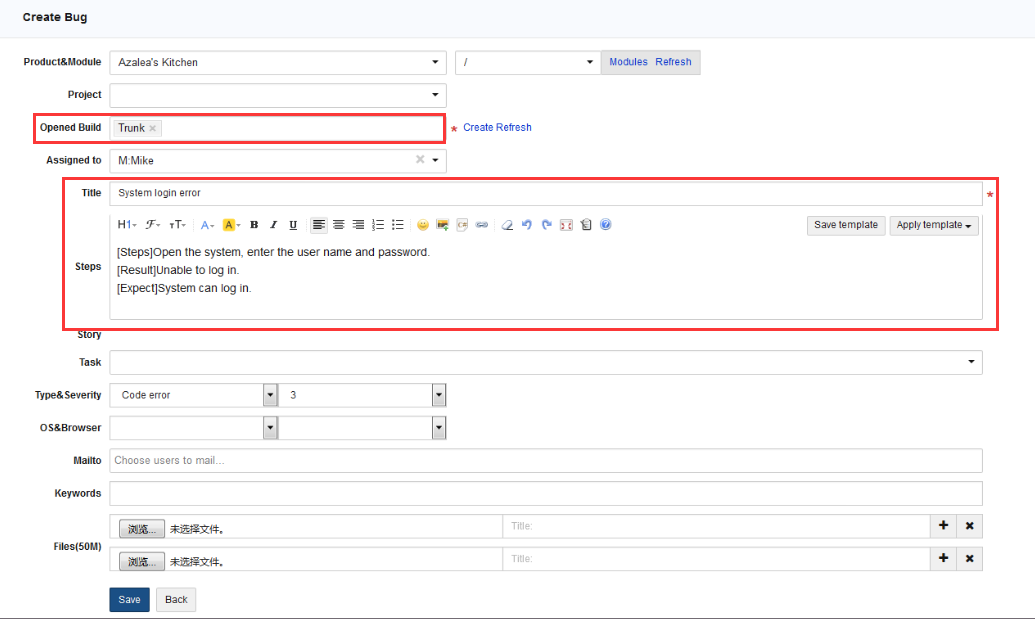Open the text highlight color picker
Screen dimensions: 1035x619
point(231,225)
